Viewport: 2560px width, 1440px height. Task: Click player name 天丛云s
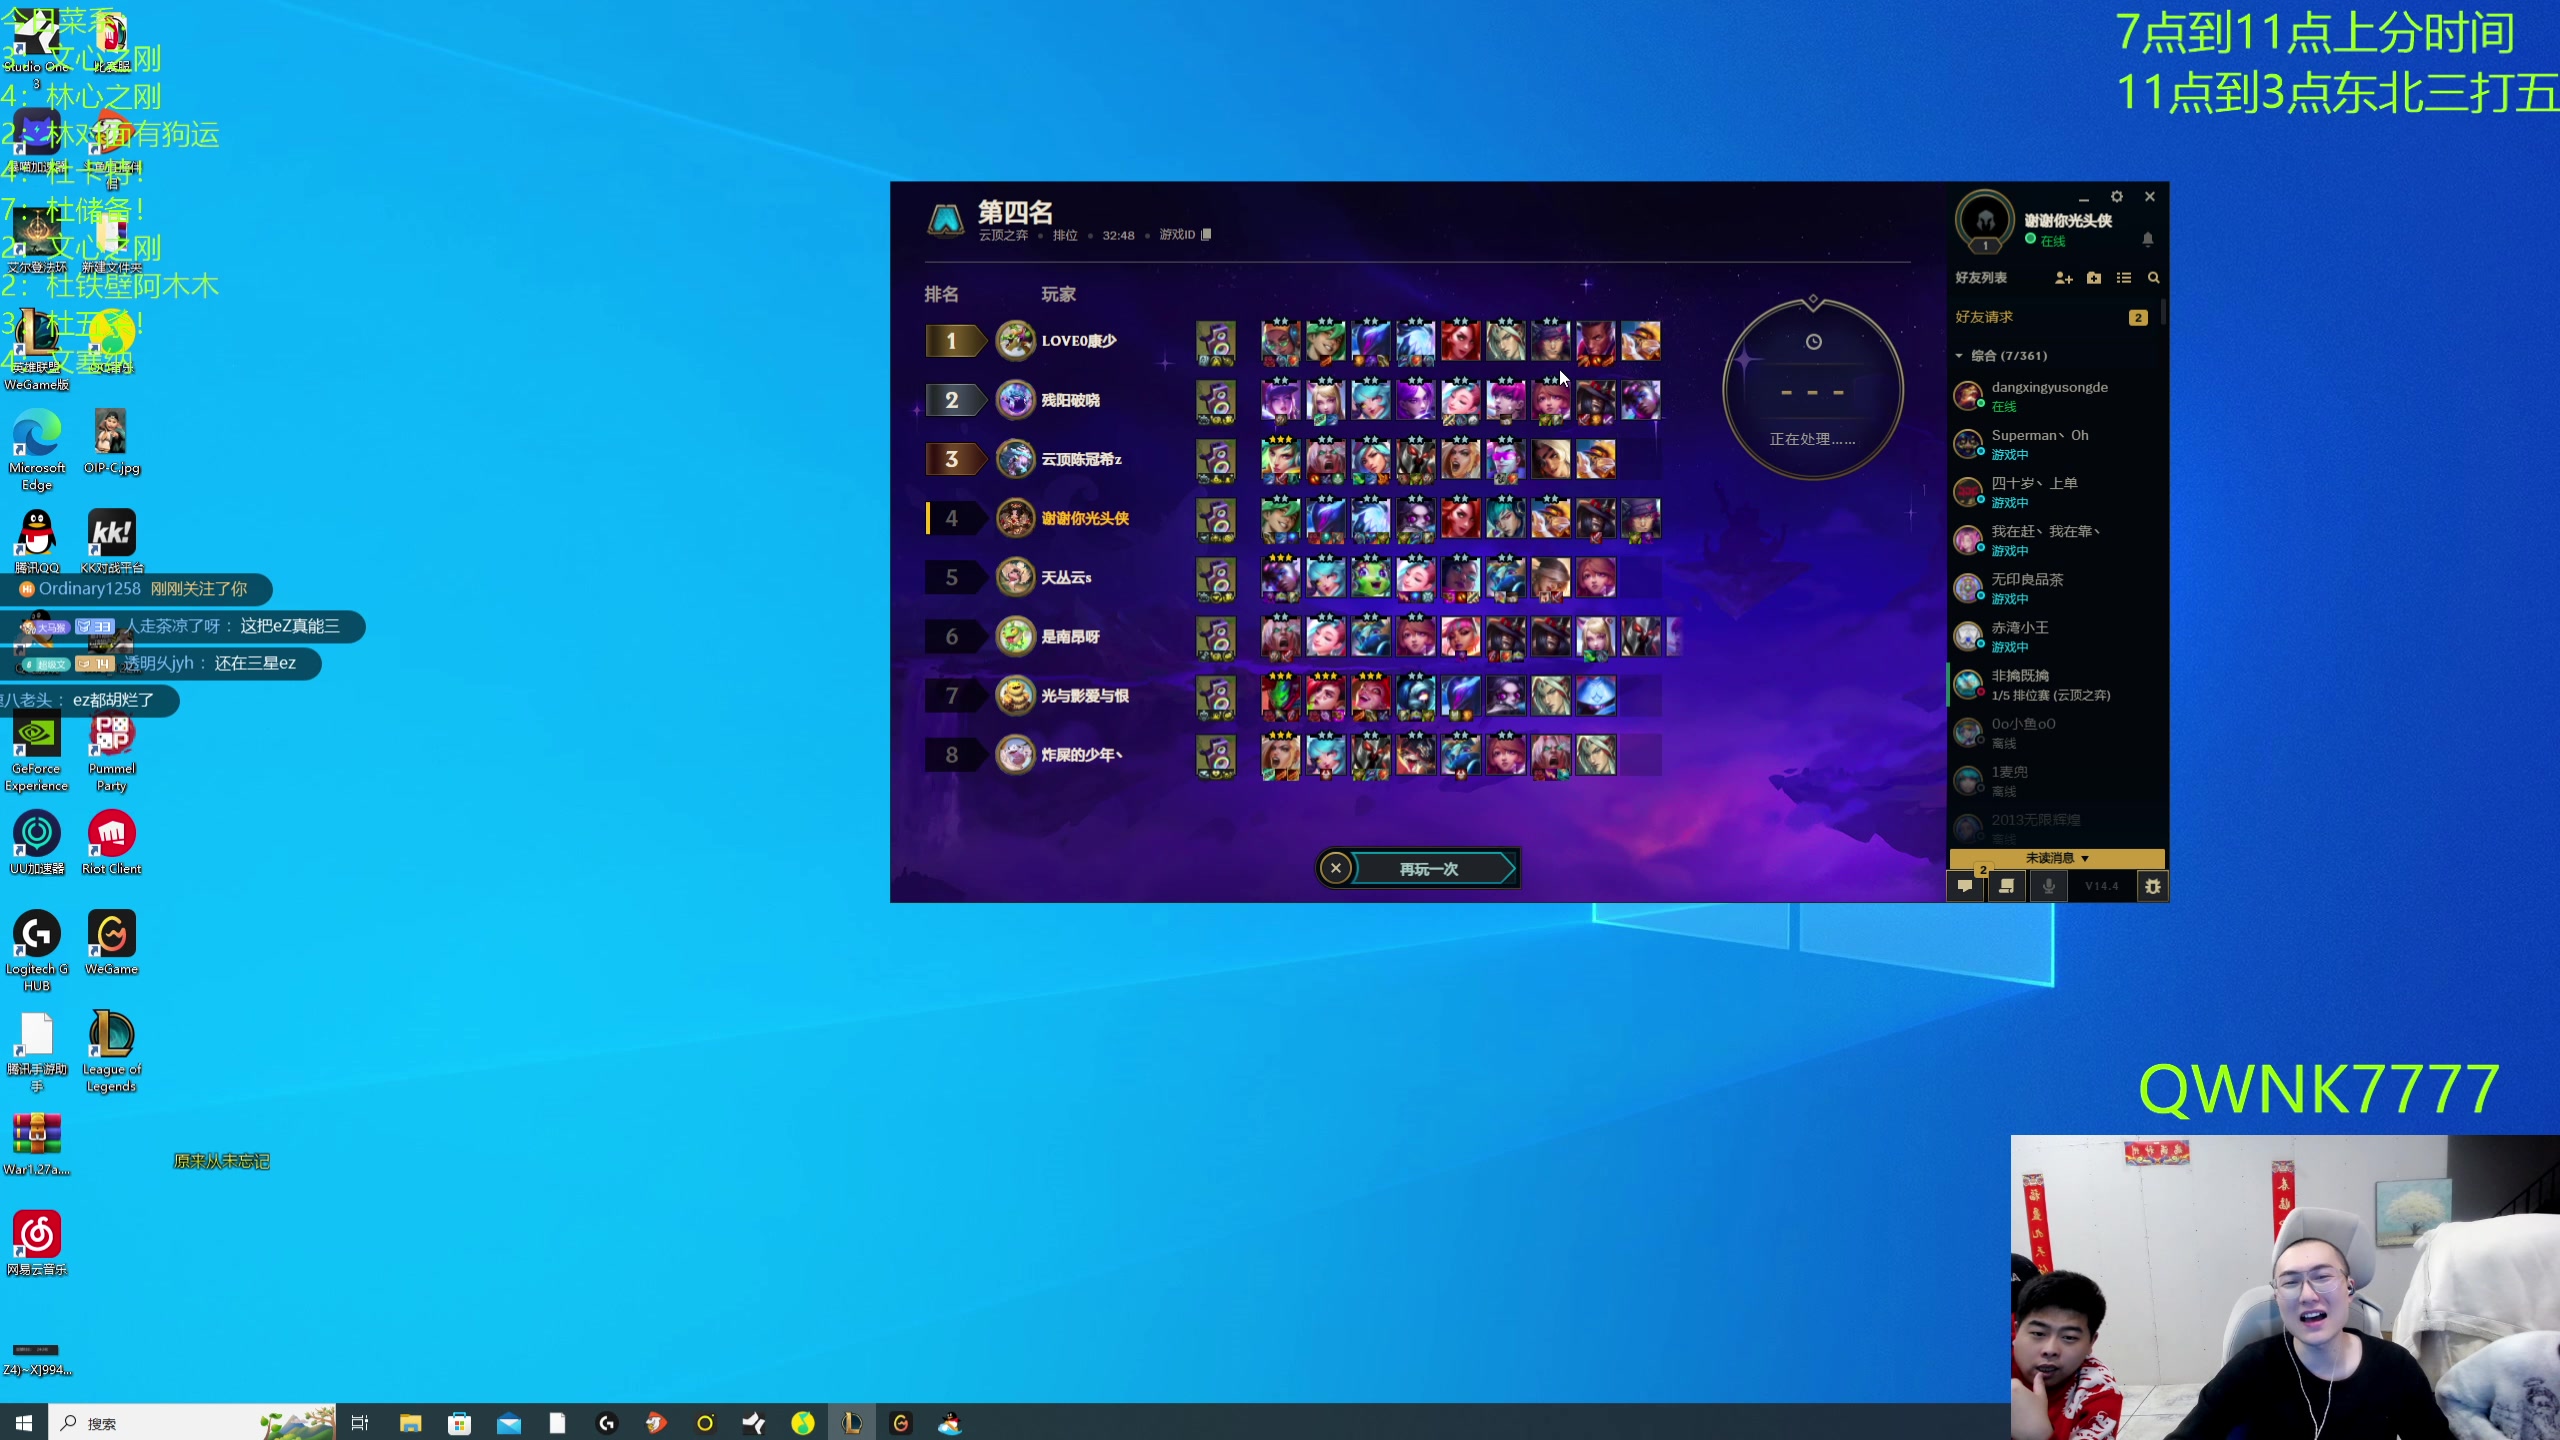1066,577
